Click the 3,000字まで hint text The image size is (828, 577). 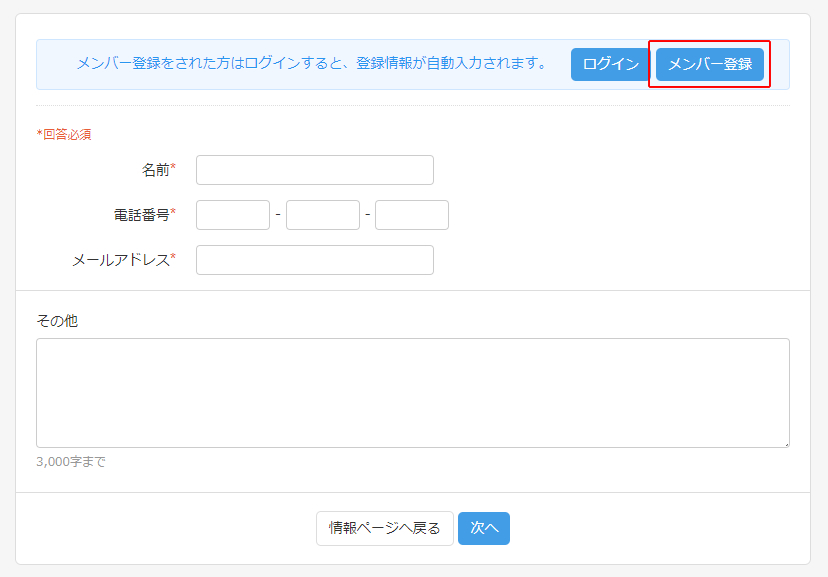click(x=70, y=462)
